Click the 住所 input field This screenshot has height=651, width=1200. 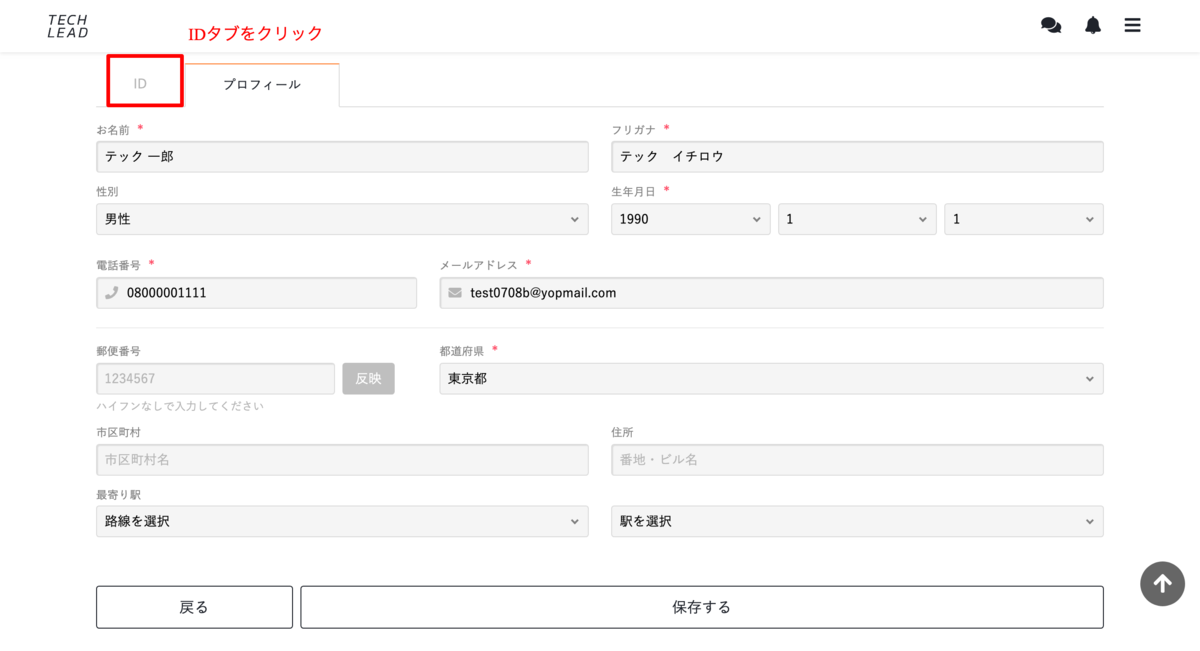tap(857, 460)
